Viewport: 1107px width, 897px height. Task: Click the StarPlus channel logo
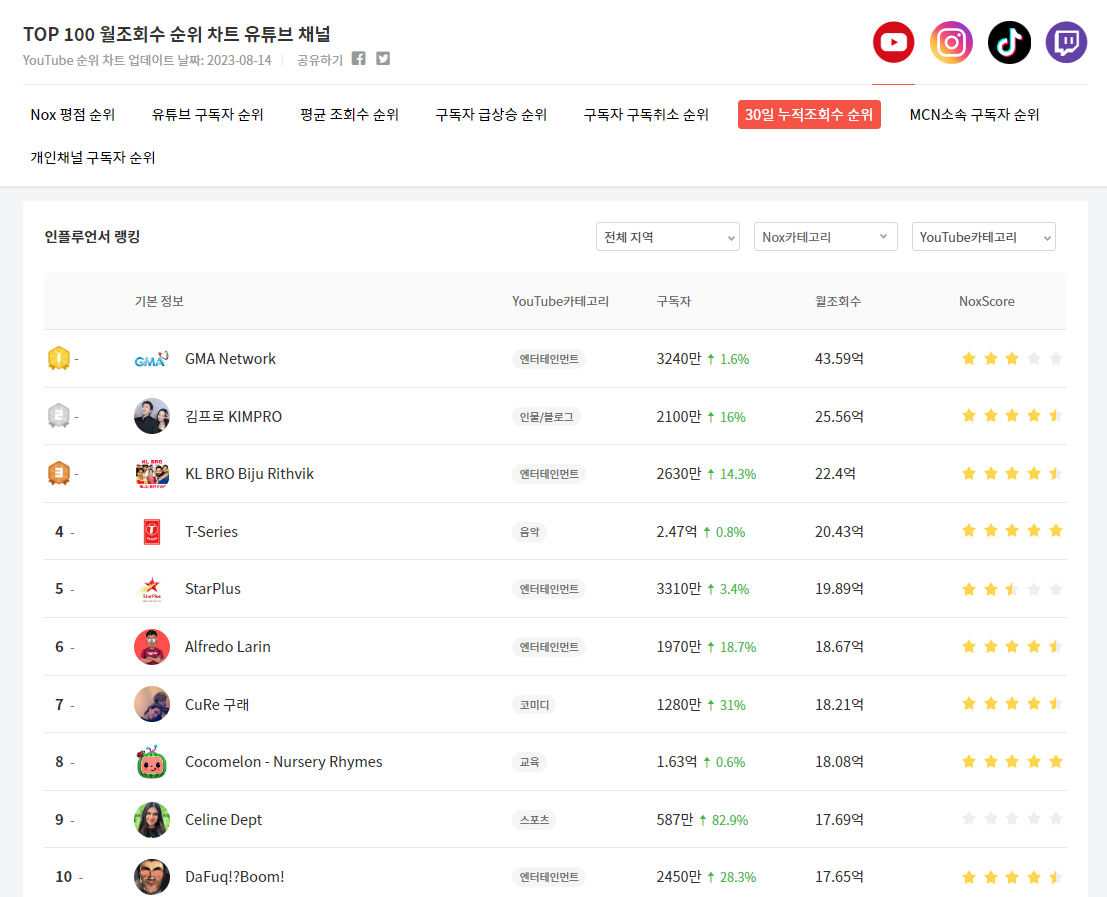point(152,589)
